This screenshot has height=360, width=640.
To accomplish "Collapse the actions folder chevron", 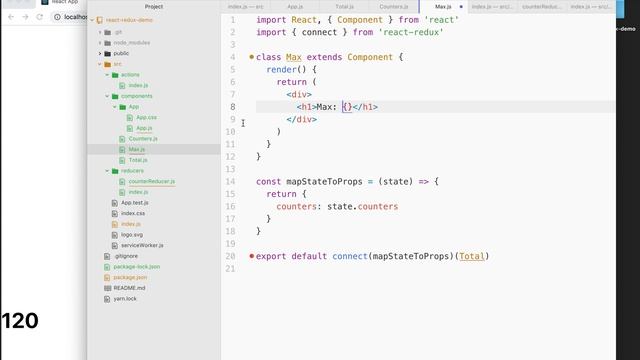I will pos(107,75).
